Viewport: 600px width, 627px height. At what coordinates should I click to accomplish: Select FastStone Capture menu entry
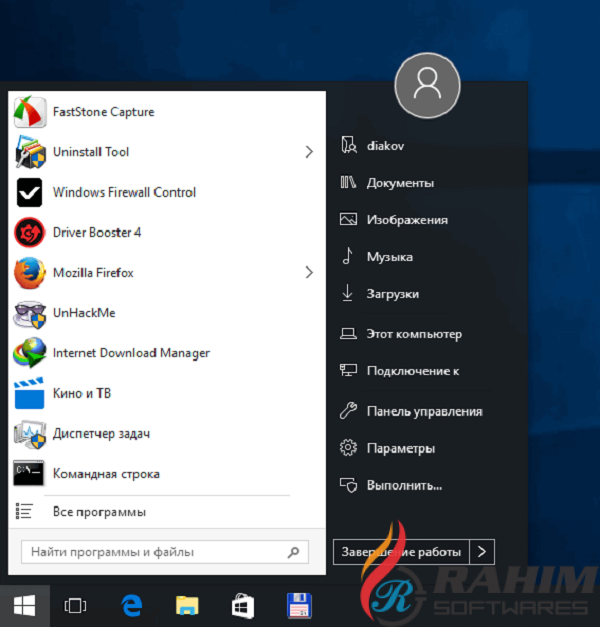(x=167, y=112)
